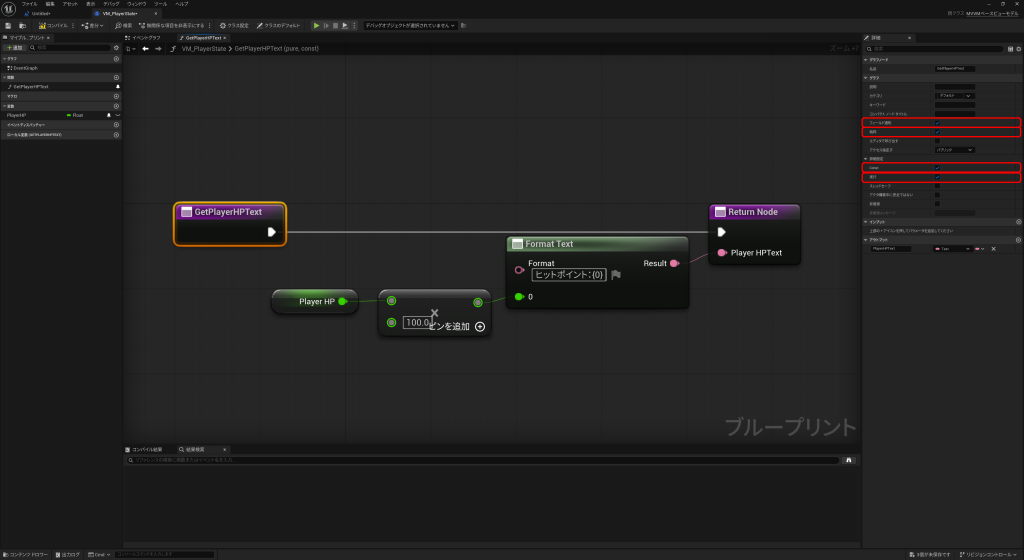Click the plus icon in the Variables section
This screenshot has height=560, width=1024.
[x=116, y=105]
